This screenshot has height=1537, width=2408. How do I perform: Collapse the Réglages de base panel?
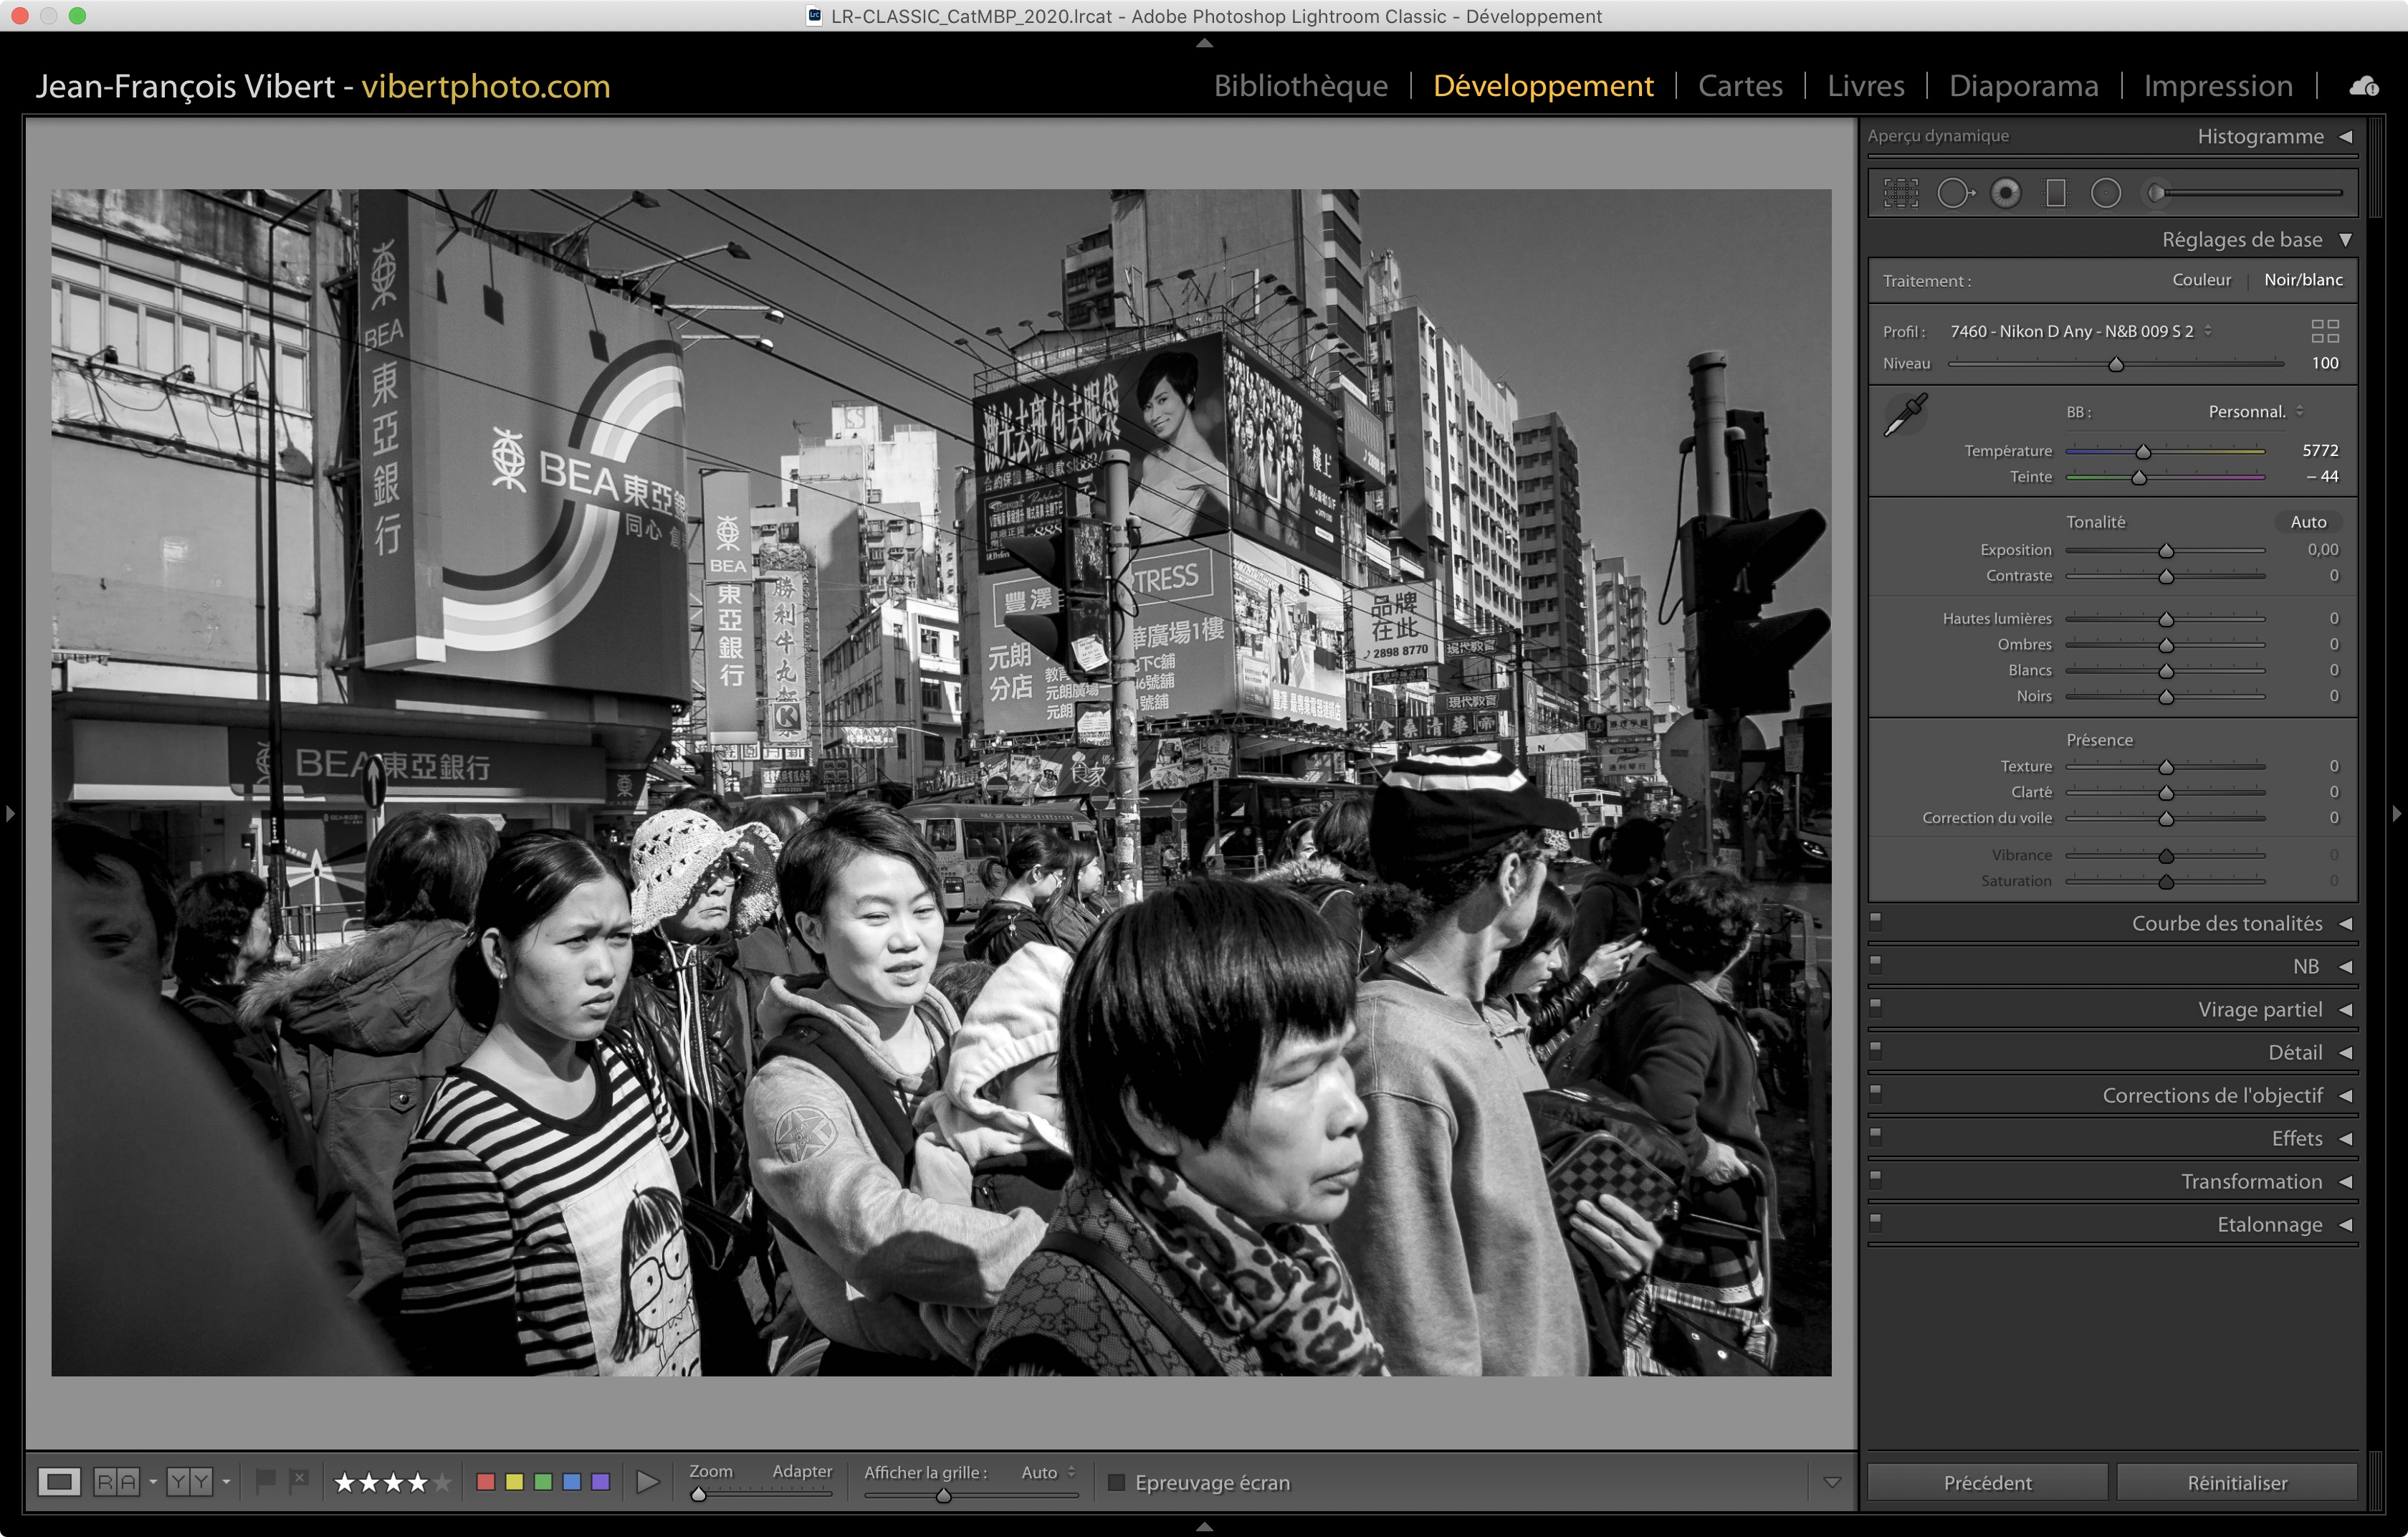coord(2345,240)
